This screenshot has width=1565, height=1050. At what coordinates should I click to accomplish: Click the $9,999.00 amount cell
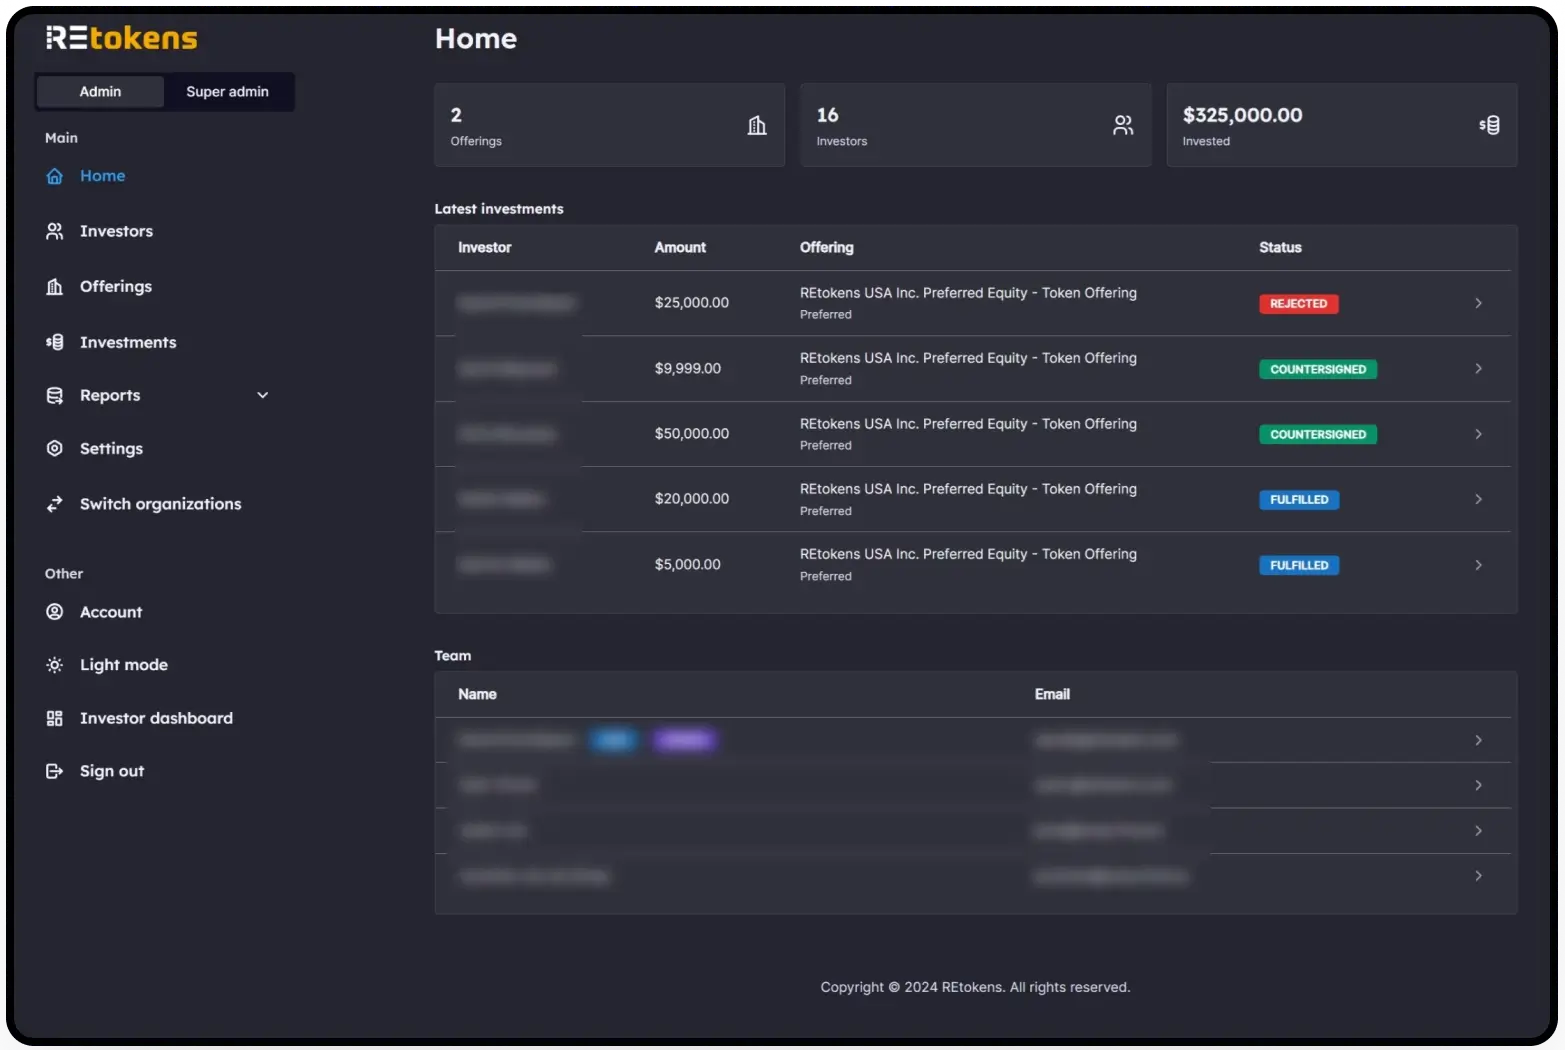click(x=688, y=369)
